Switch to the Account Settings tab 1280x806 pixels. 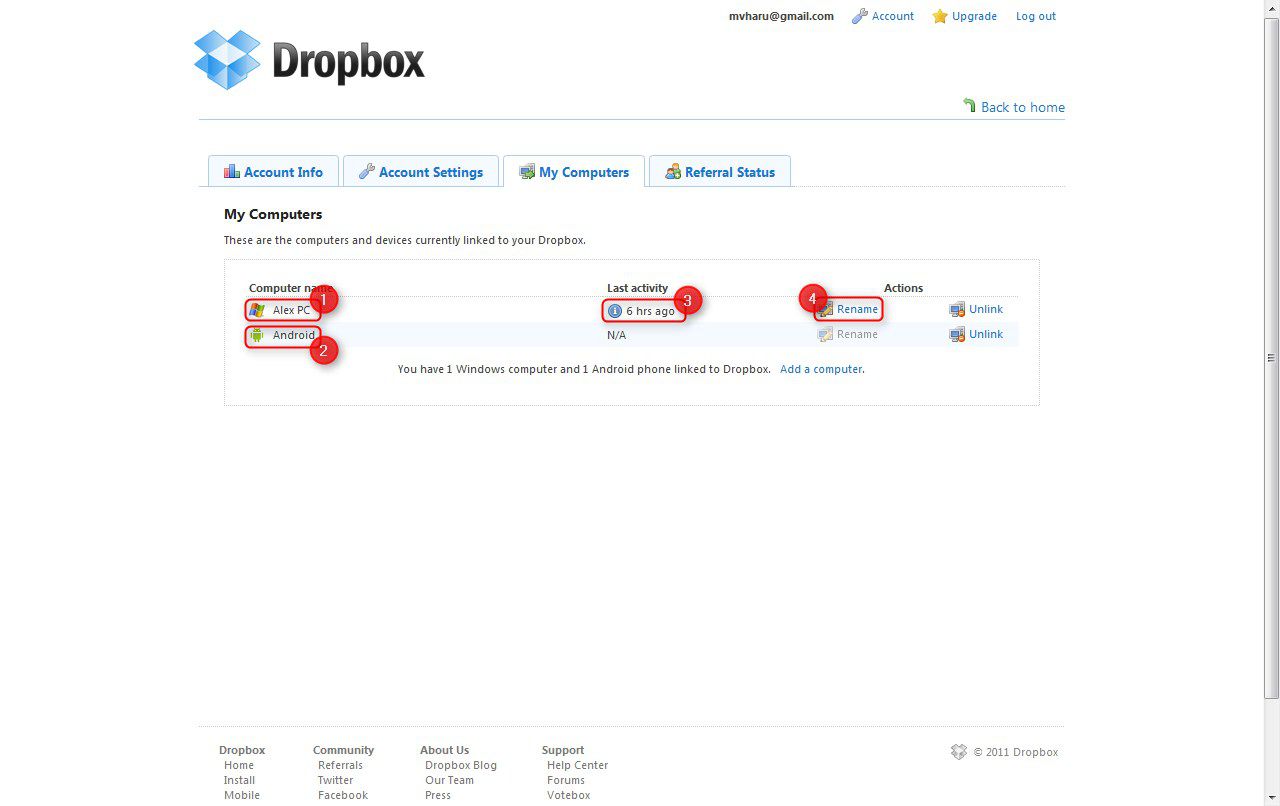click(x=421, y=171)
